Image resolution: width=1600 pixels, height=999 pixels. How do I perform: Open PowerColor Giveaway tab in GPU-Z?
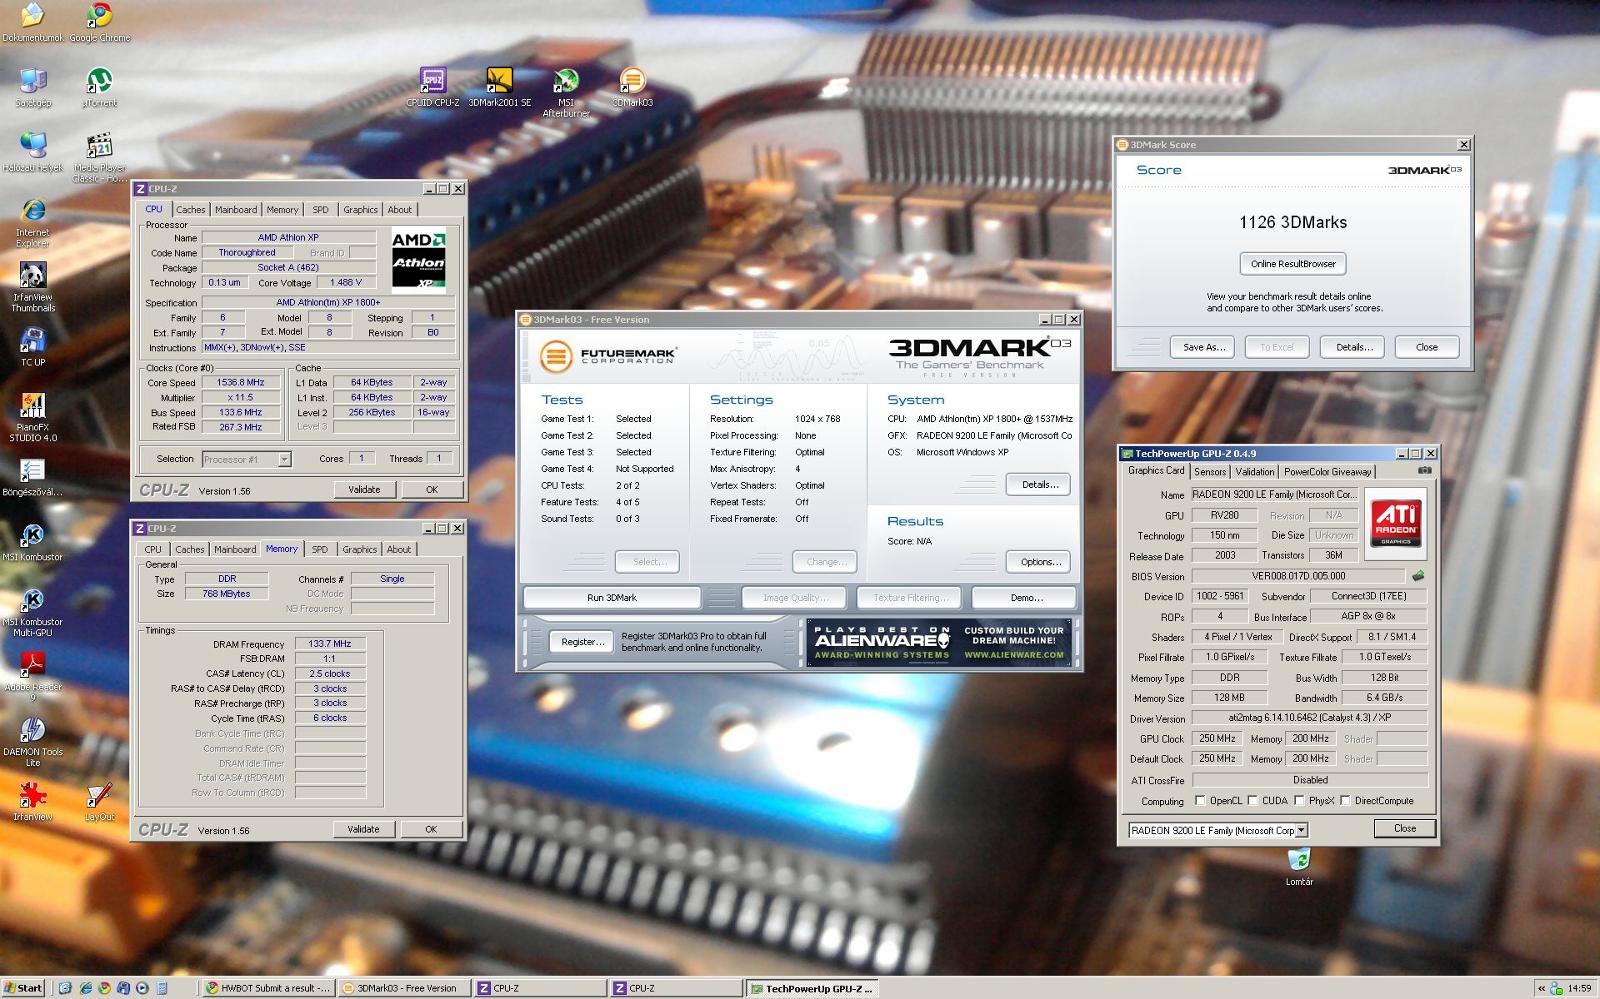pyautogui.click(x=1328, y=471)
